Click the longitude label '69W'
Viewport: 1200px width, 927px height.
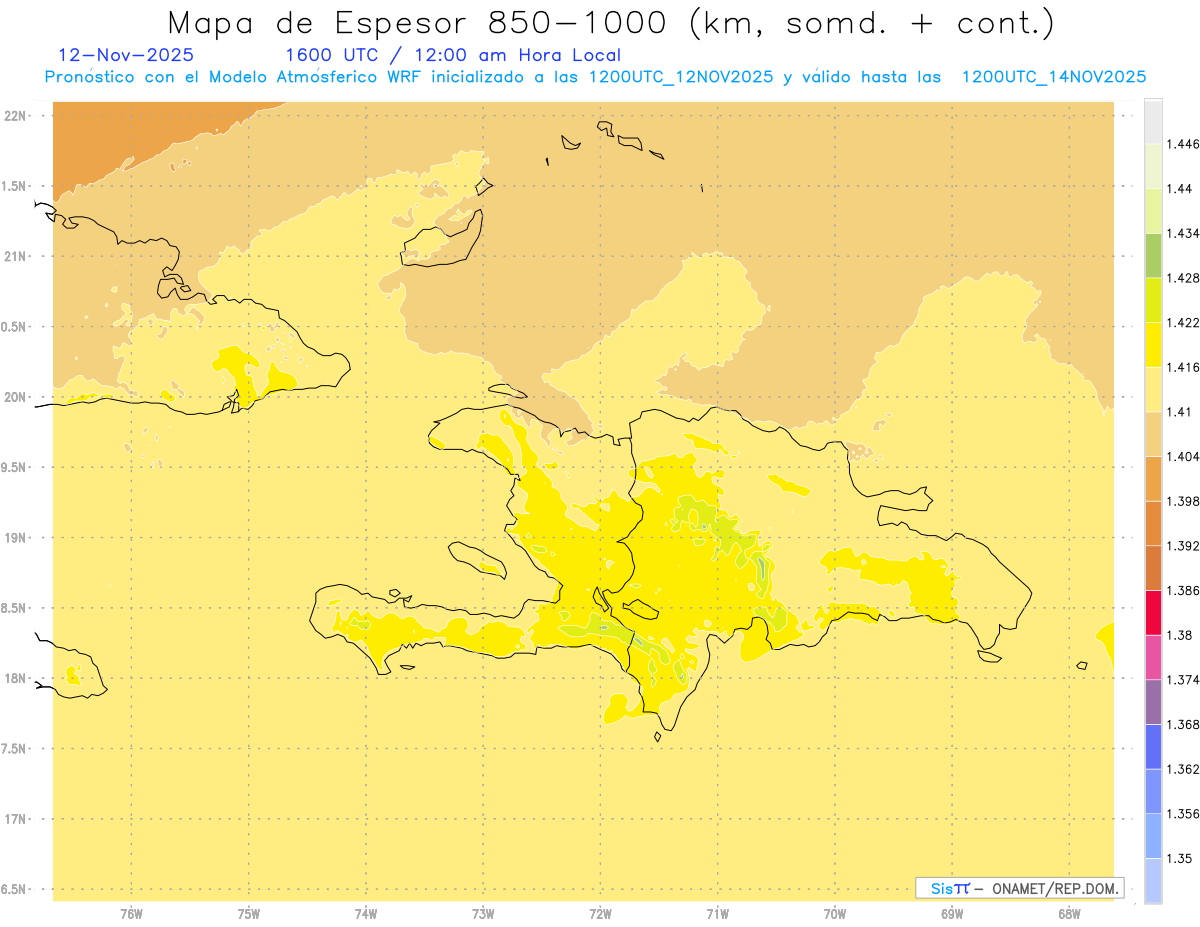[x=952, y=914]
